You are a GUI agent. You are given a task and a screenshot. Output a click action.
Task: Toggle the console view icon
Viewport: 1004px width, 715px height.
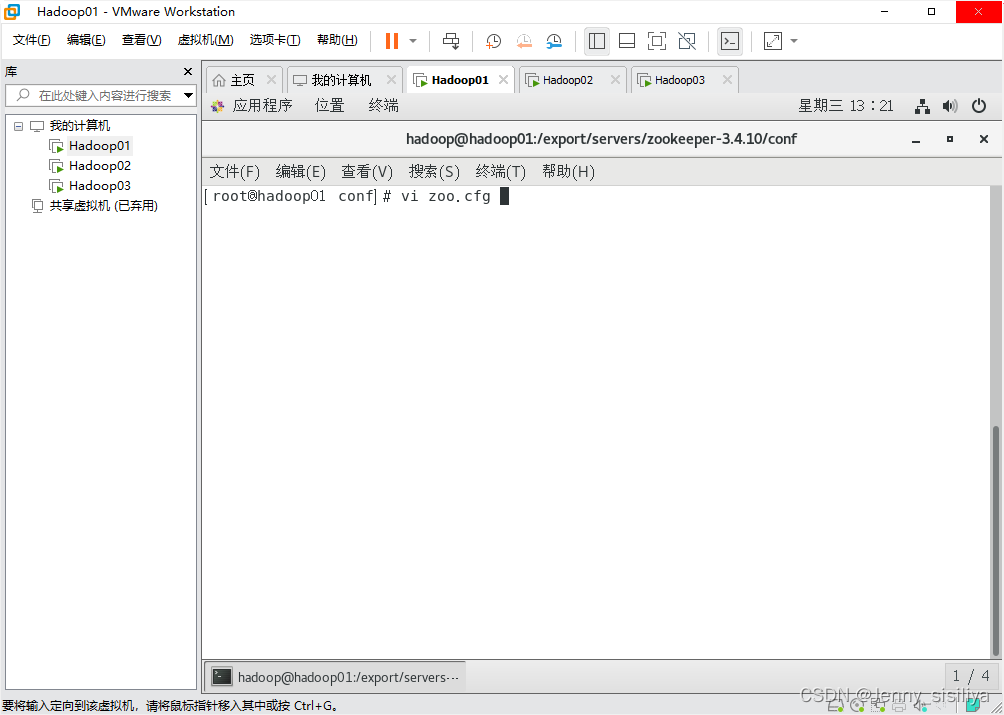coord(730,41)
